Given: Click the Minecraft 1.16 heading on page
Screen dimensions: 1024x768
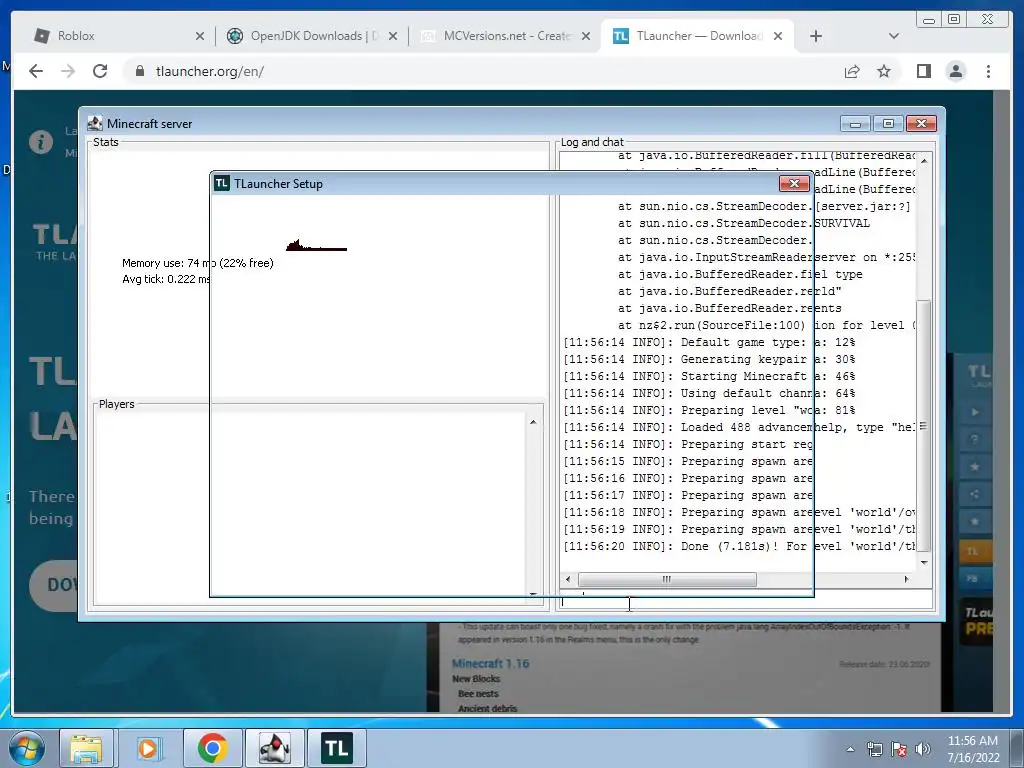Looking at the screenshot, I should point(490,664).
